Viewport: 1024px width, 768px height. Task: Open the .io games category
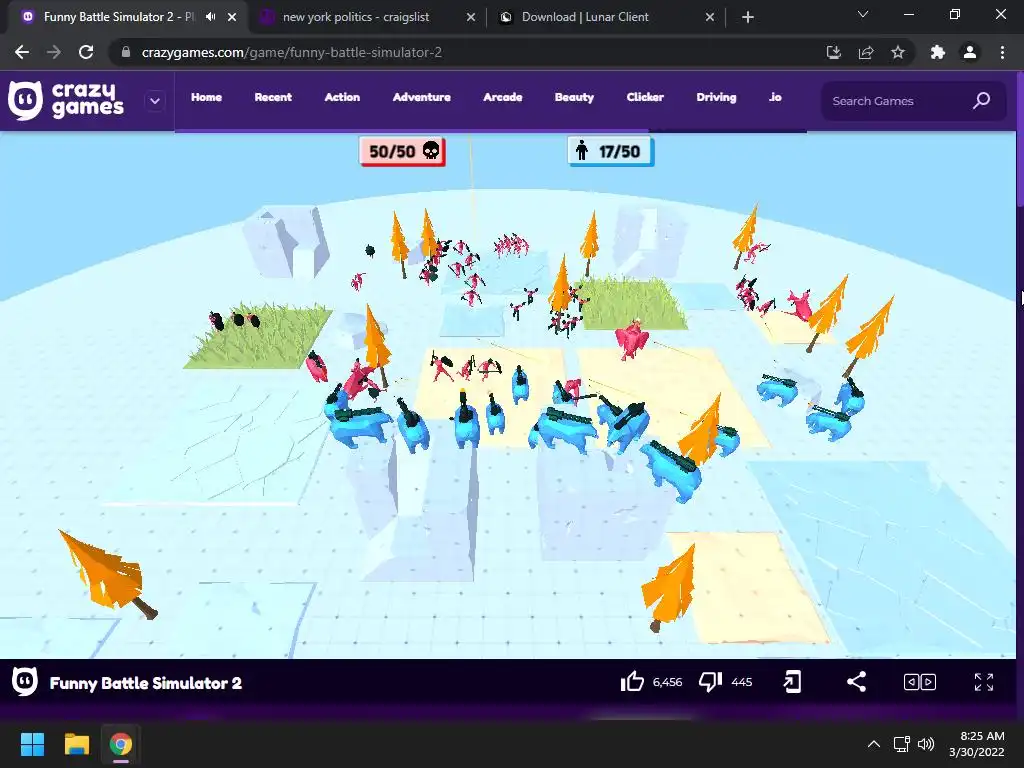[775, 97]
